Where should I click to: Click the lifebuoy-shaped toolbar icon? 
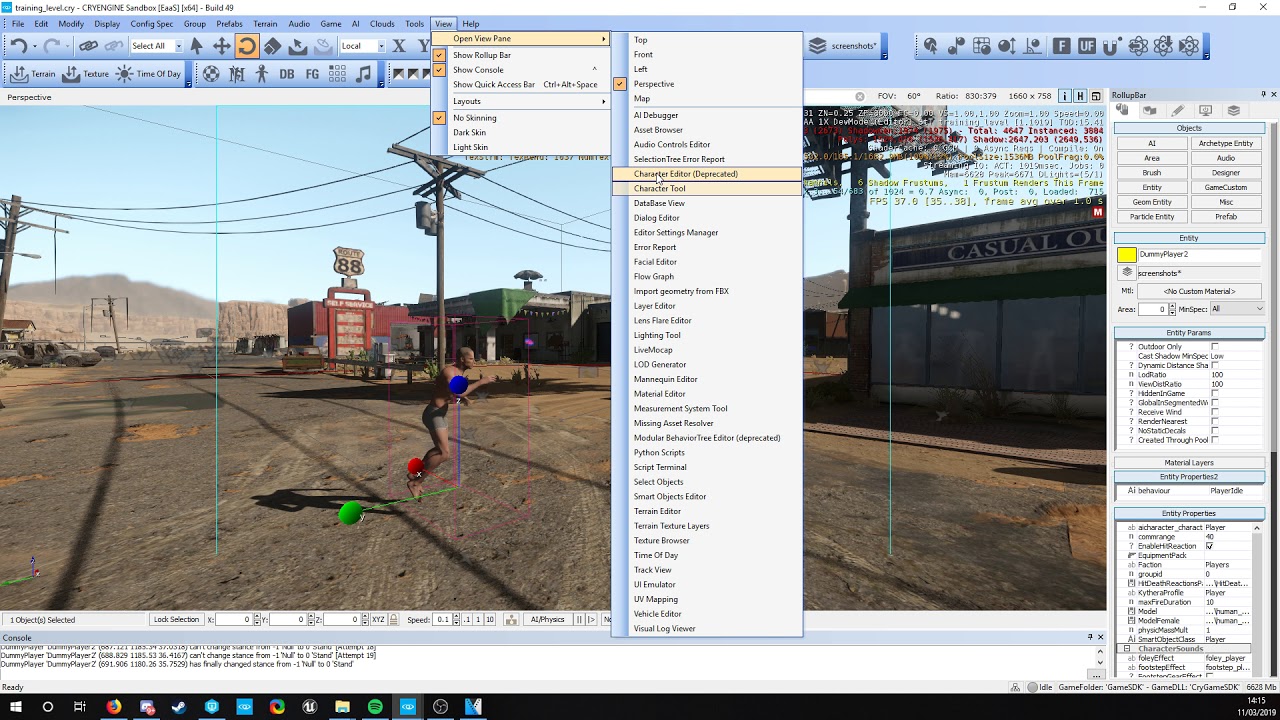(211, 74)
